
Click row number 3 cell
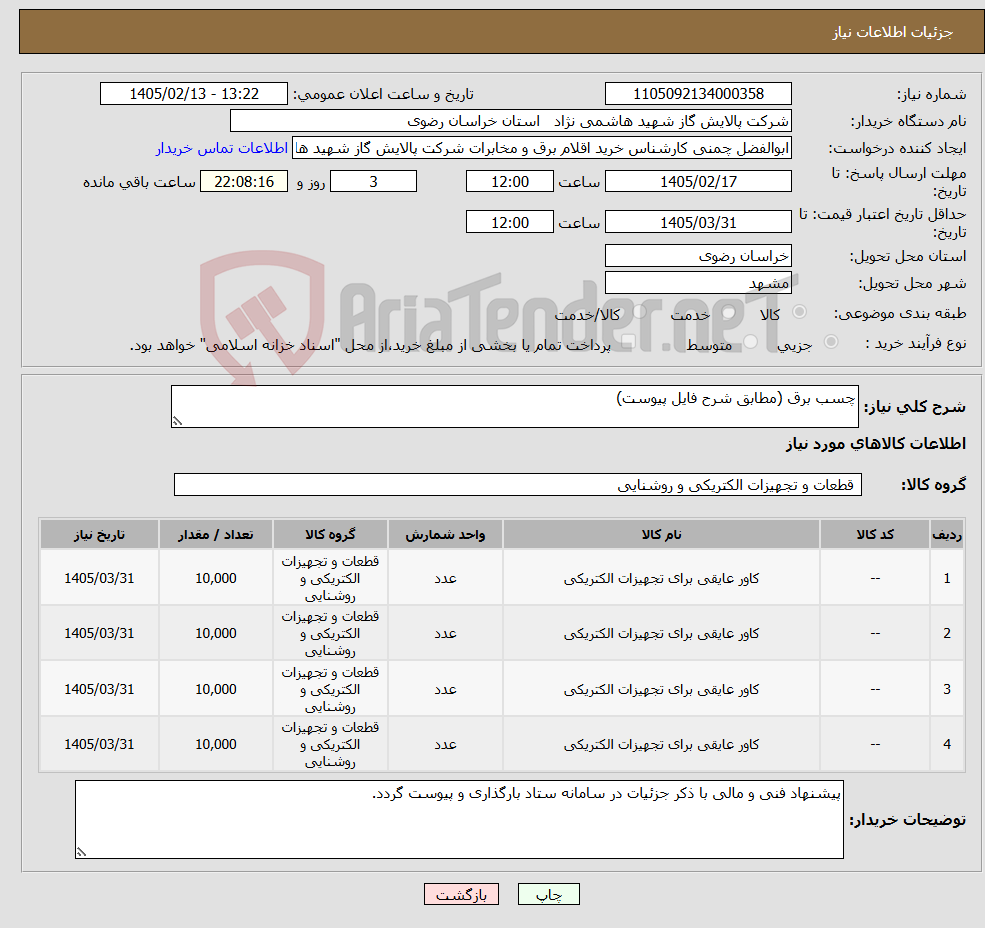pos(947,689)
